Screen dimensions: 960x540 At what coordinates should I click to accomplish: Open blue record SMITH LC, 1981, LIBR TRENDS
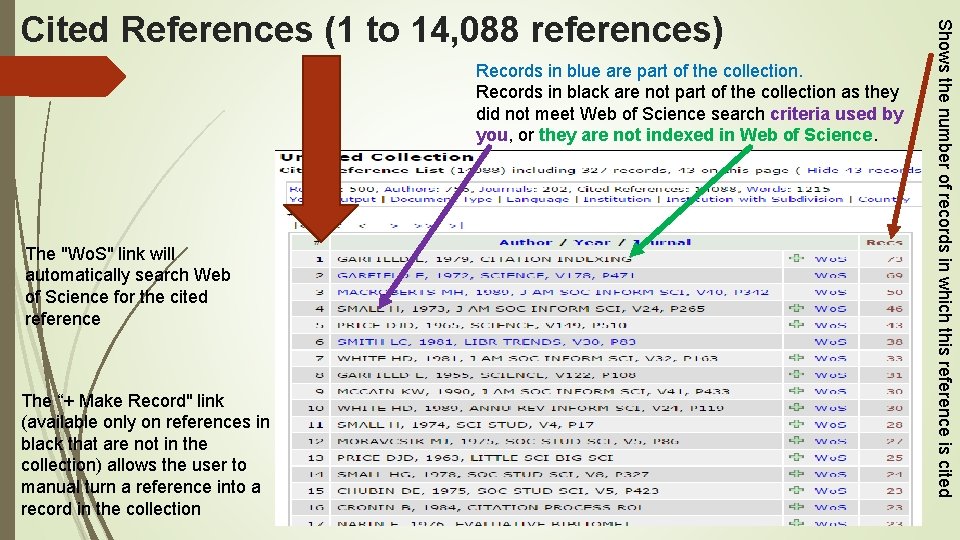coord(486,342)
